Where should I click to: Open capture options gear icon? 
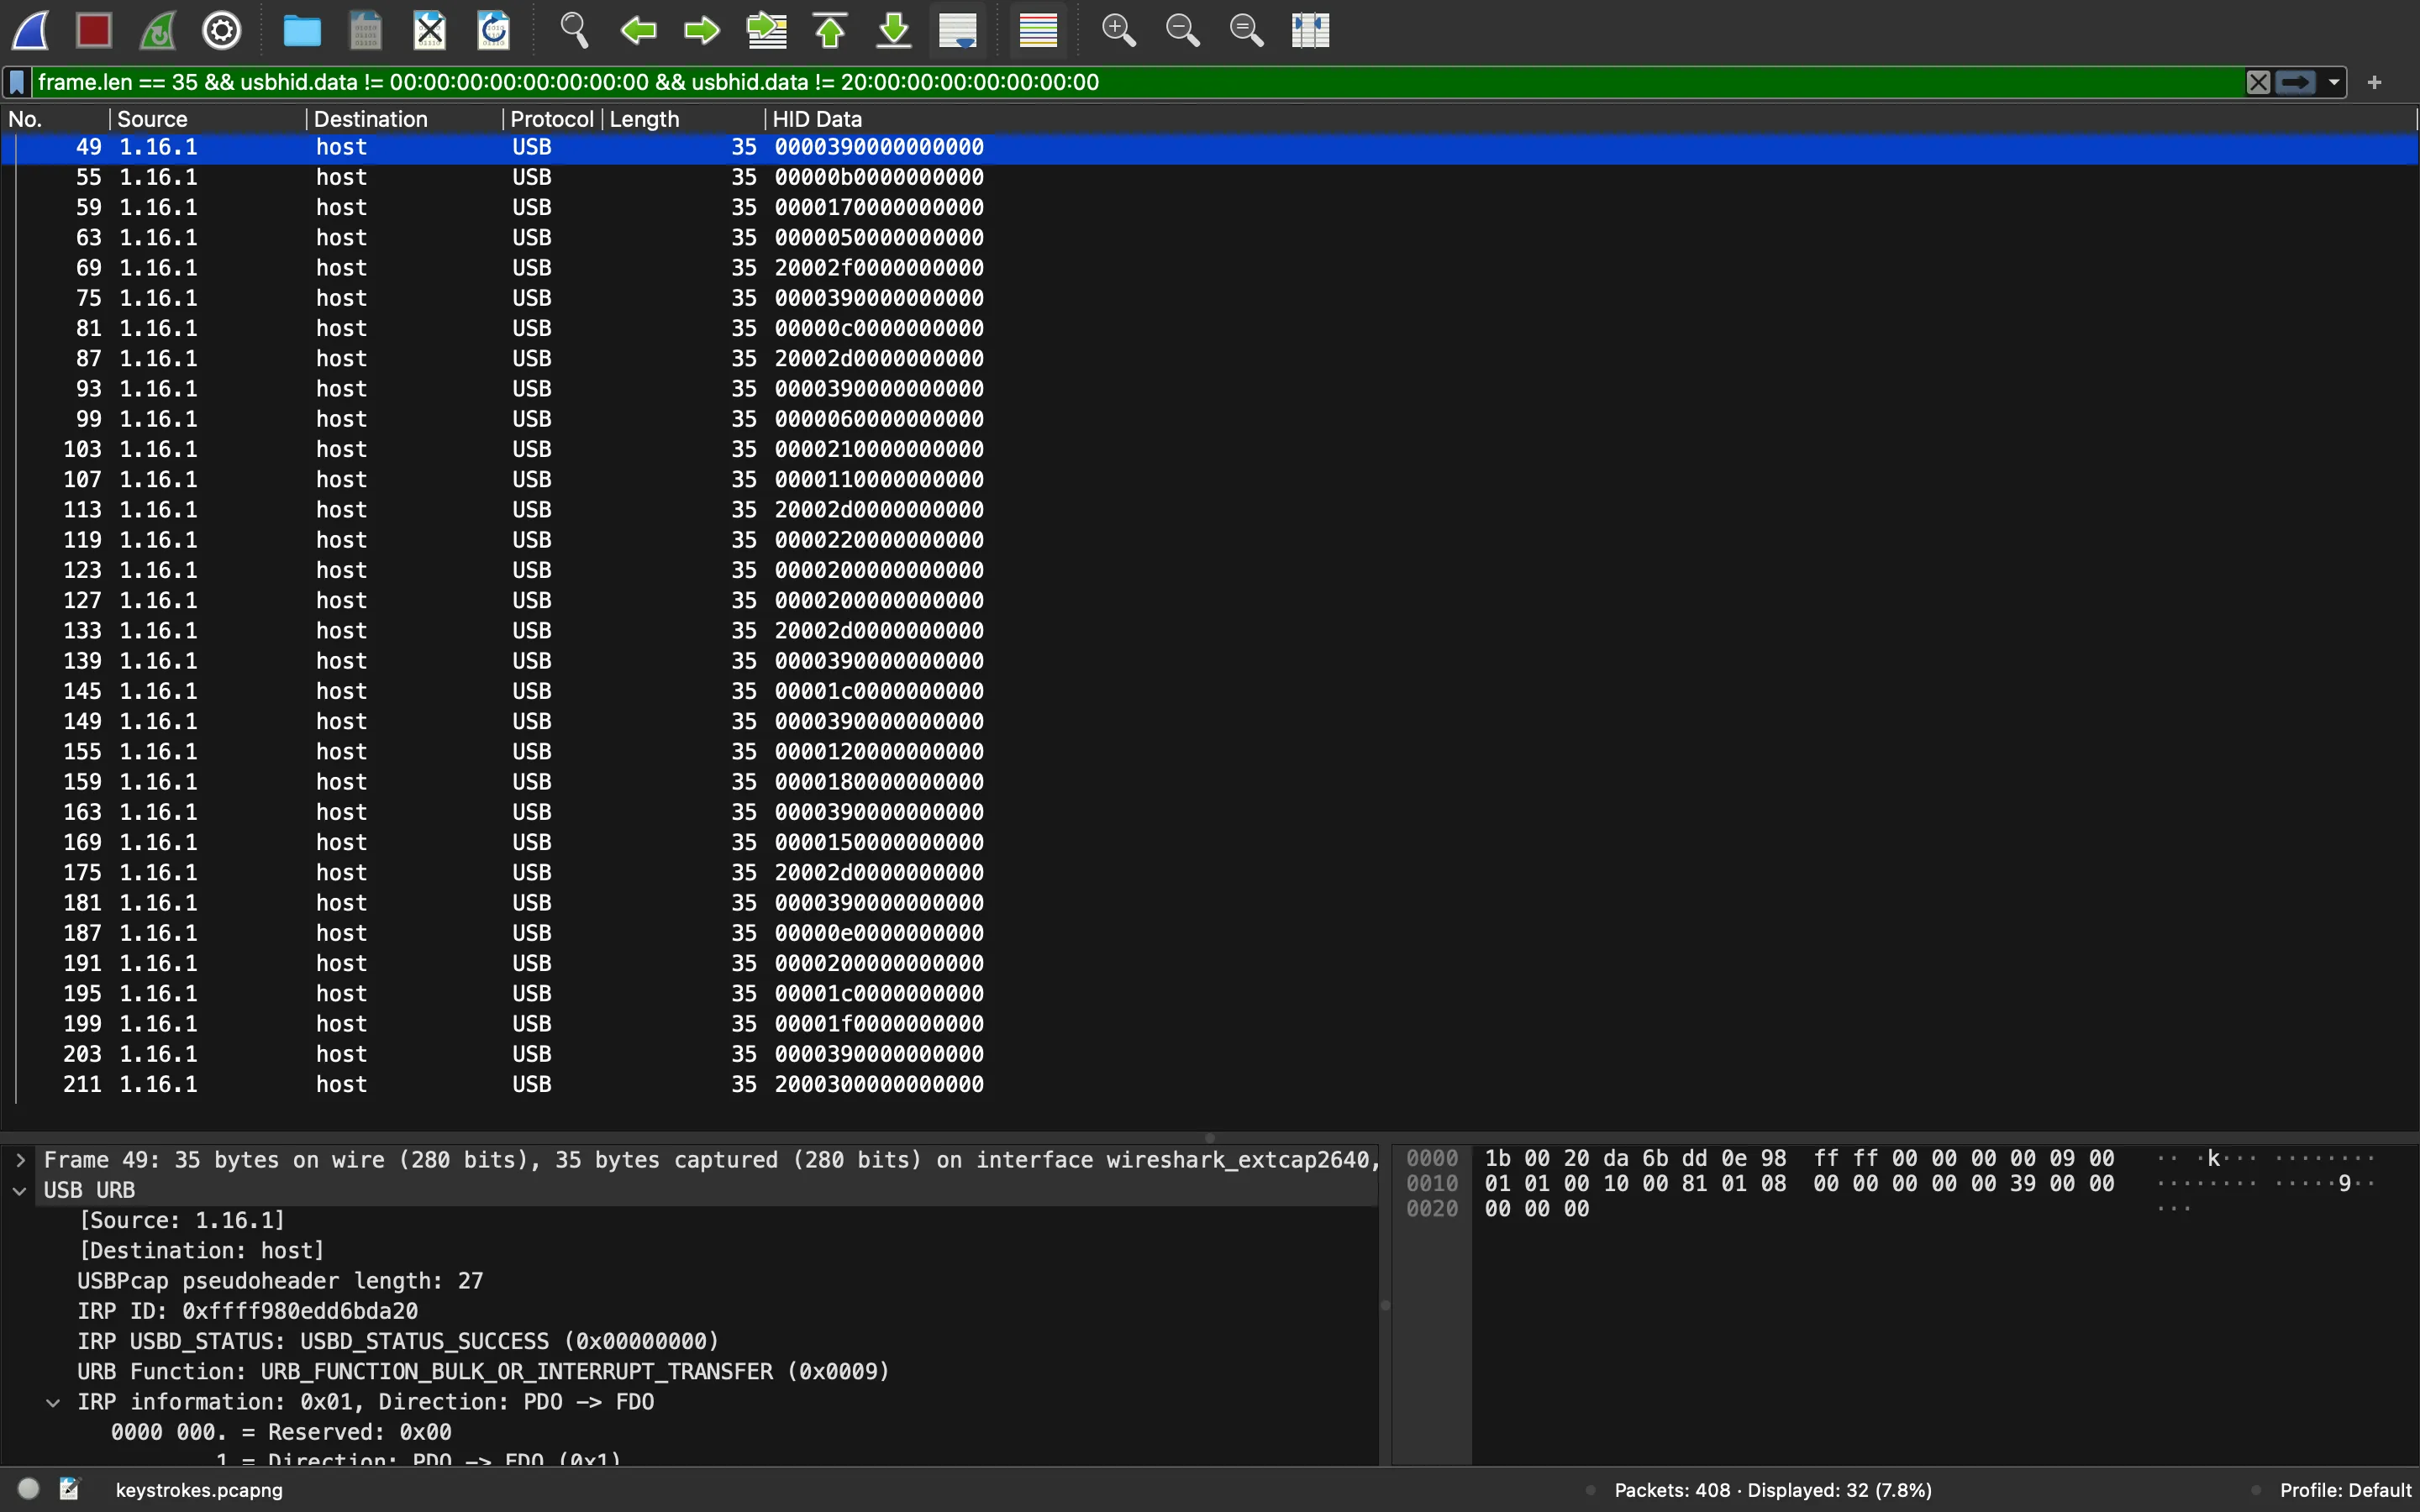tap(222, 30)
